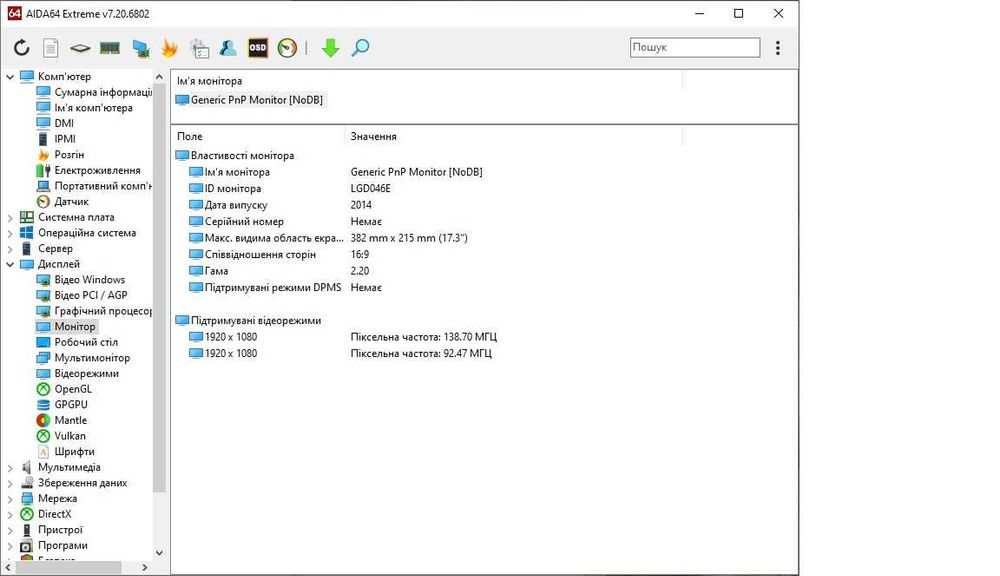The width and height of the screenshot is (1000, 576).
Task: Open Графічний процесор tree item
Action: coord(94,311)
